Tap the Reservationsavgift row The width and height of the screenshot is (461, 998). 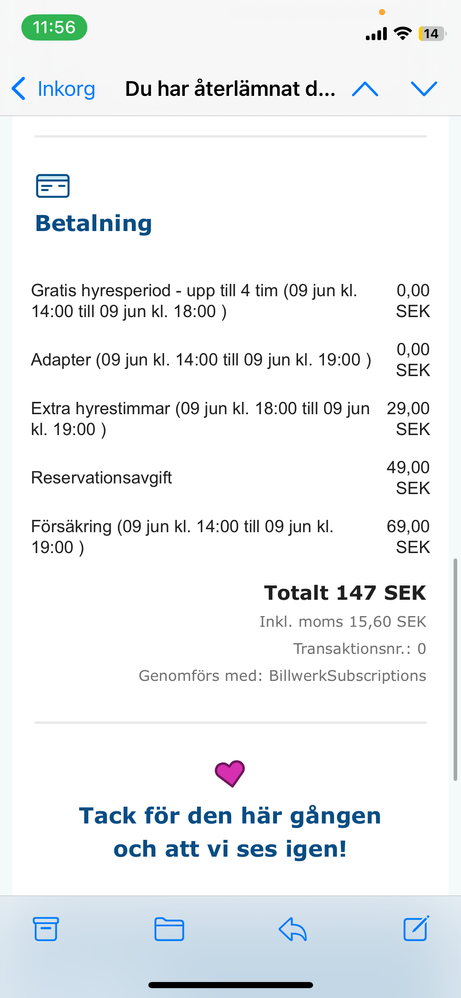pos(230,478)
